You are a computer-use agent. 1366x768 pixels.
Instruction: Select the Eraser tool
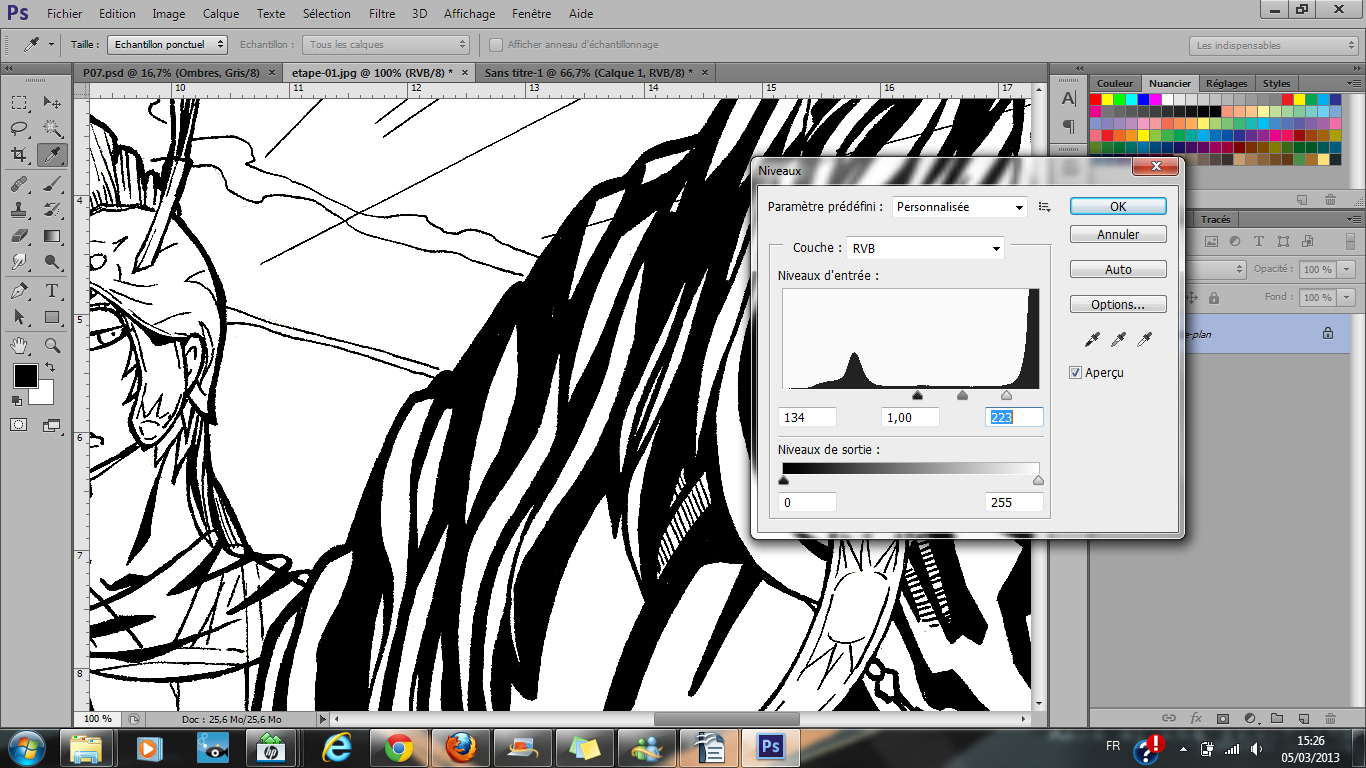(x=19, y=236)
